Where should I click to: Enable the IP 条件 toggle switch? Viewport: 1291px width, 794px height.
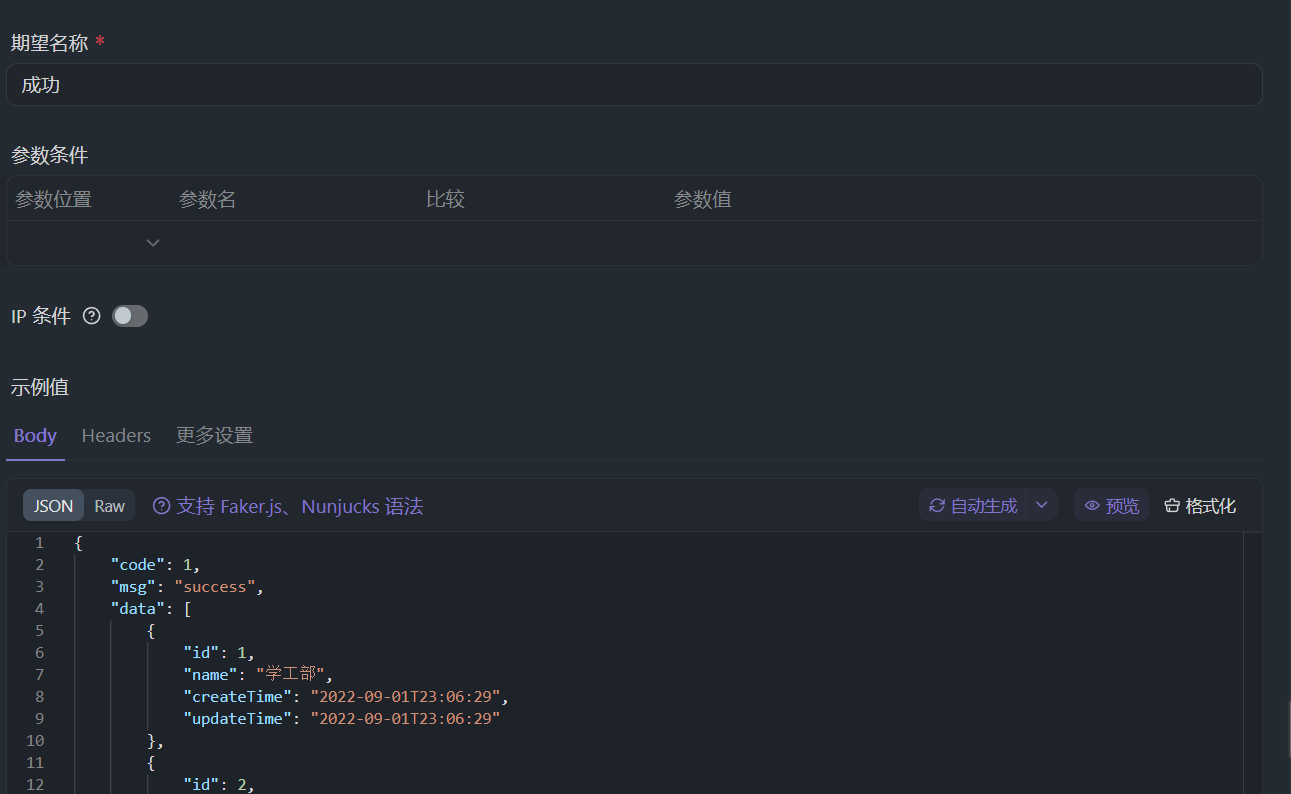pyautogui.click(x=130, y=316)
